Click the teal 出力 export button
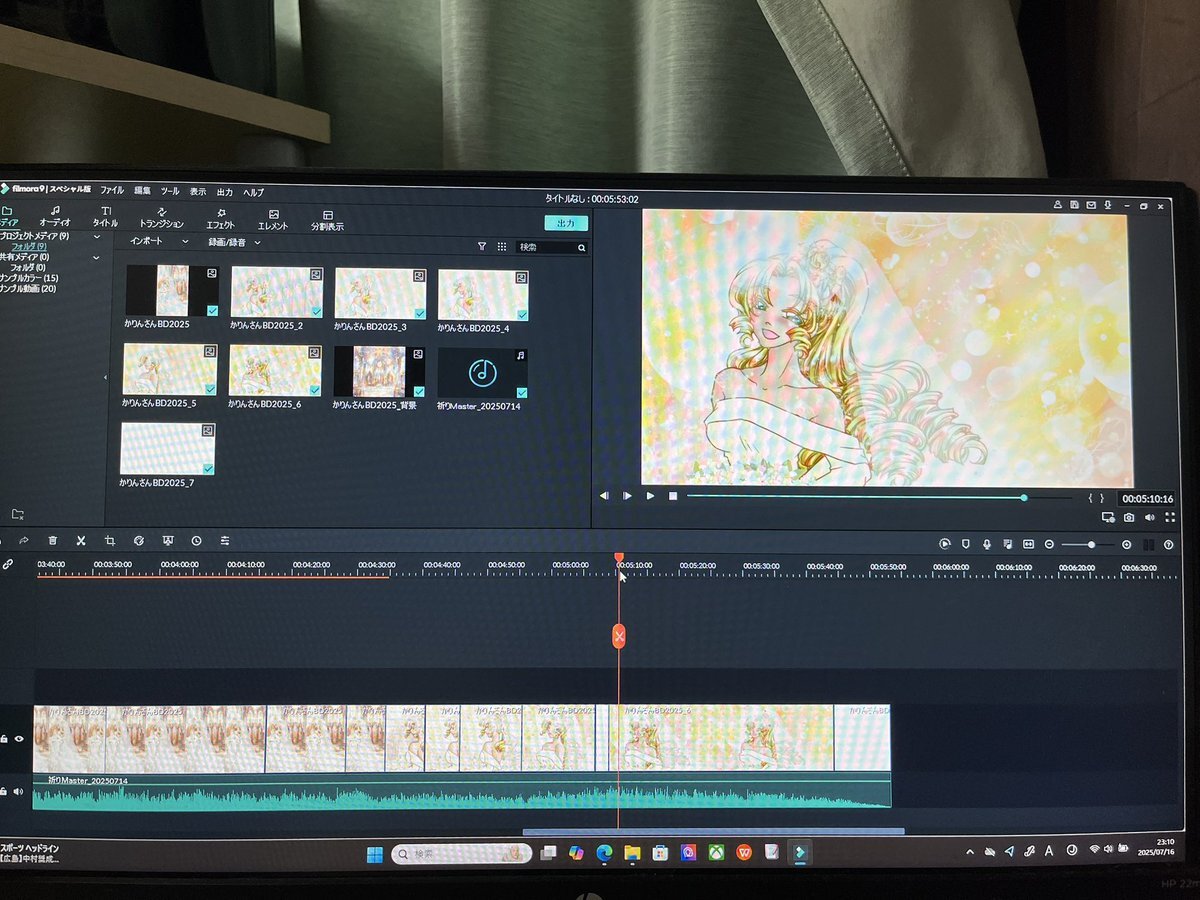The height and width of the screenshot is (900, 1200). tap(566, 223)
